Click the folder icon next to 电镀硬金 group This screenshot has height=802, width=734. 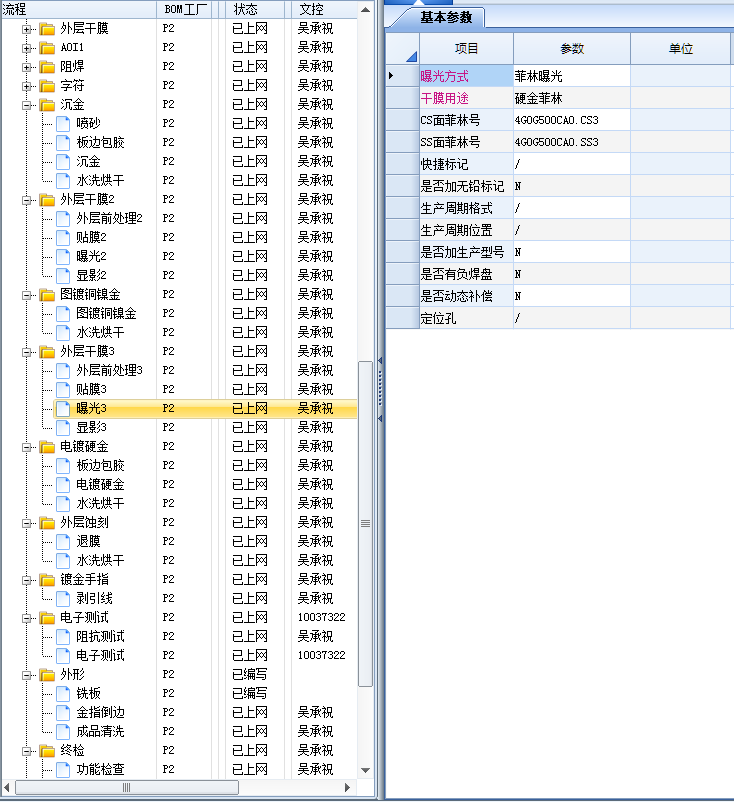(47, 447)
